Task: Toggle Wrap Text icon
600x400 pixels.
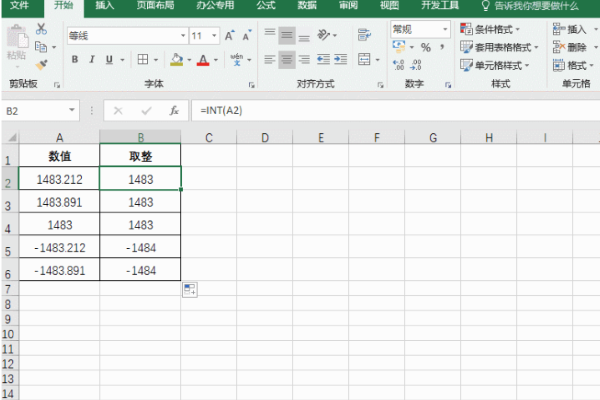Action: tap(364, 35)
